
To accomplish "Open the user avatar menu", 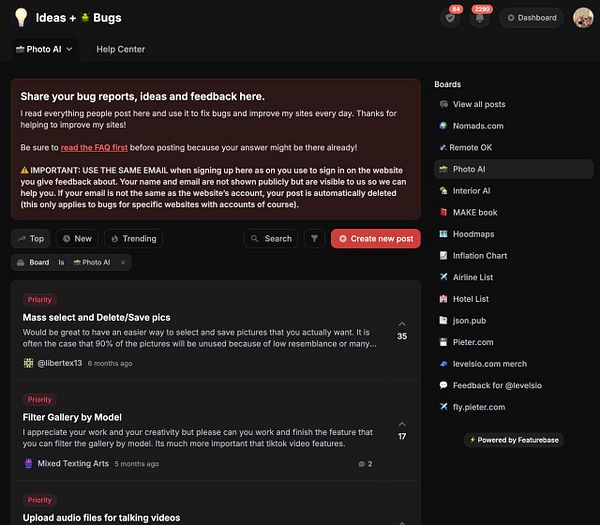I will pyautogui.click(x=583, y=18).
